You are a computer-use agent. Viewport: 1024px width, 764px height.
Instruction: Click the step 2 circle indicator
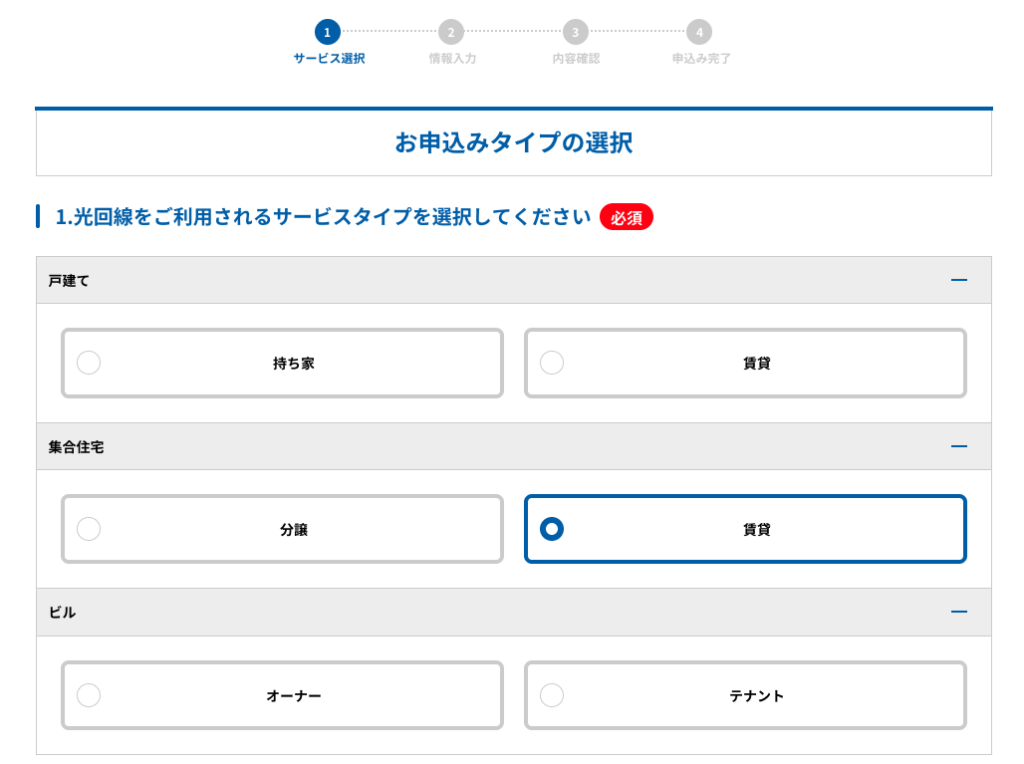click(x=451, y=33)
